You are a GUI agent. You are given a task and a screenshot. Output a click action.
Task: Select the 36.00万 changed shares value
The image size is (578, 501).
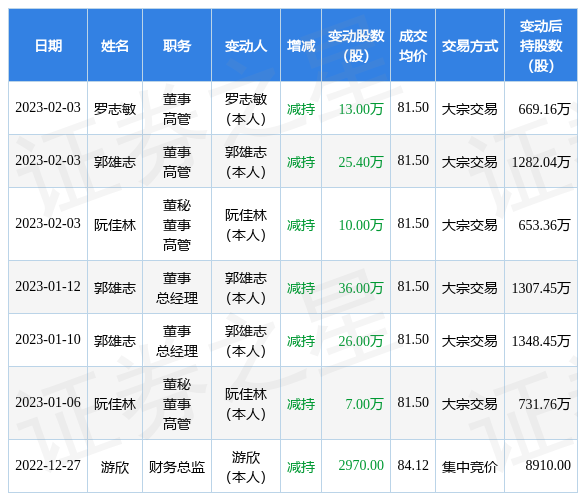(361, 288)
